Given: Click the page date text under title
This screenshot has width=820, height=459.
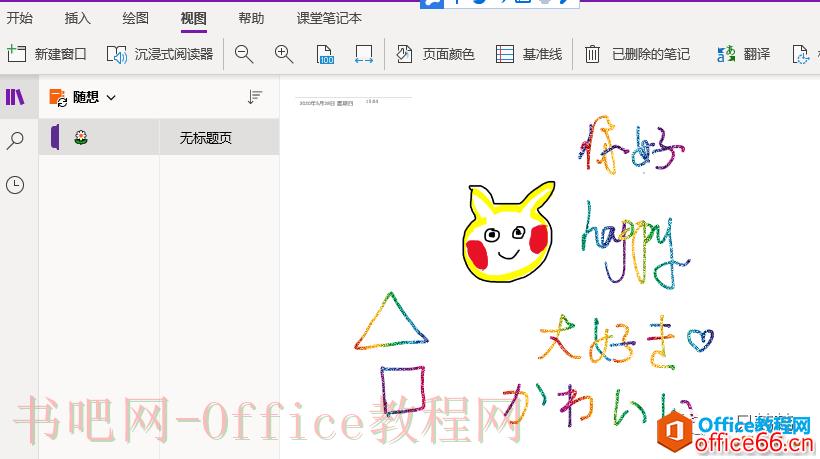Looking at the screenshot, I should 326,104.
